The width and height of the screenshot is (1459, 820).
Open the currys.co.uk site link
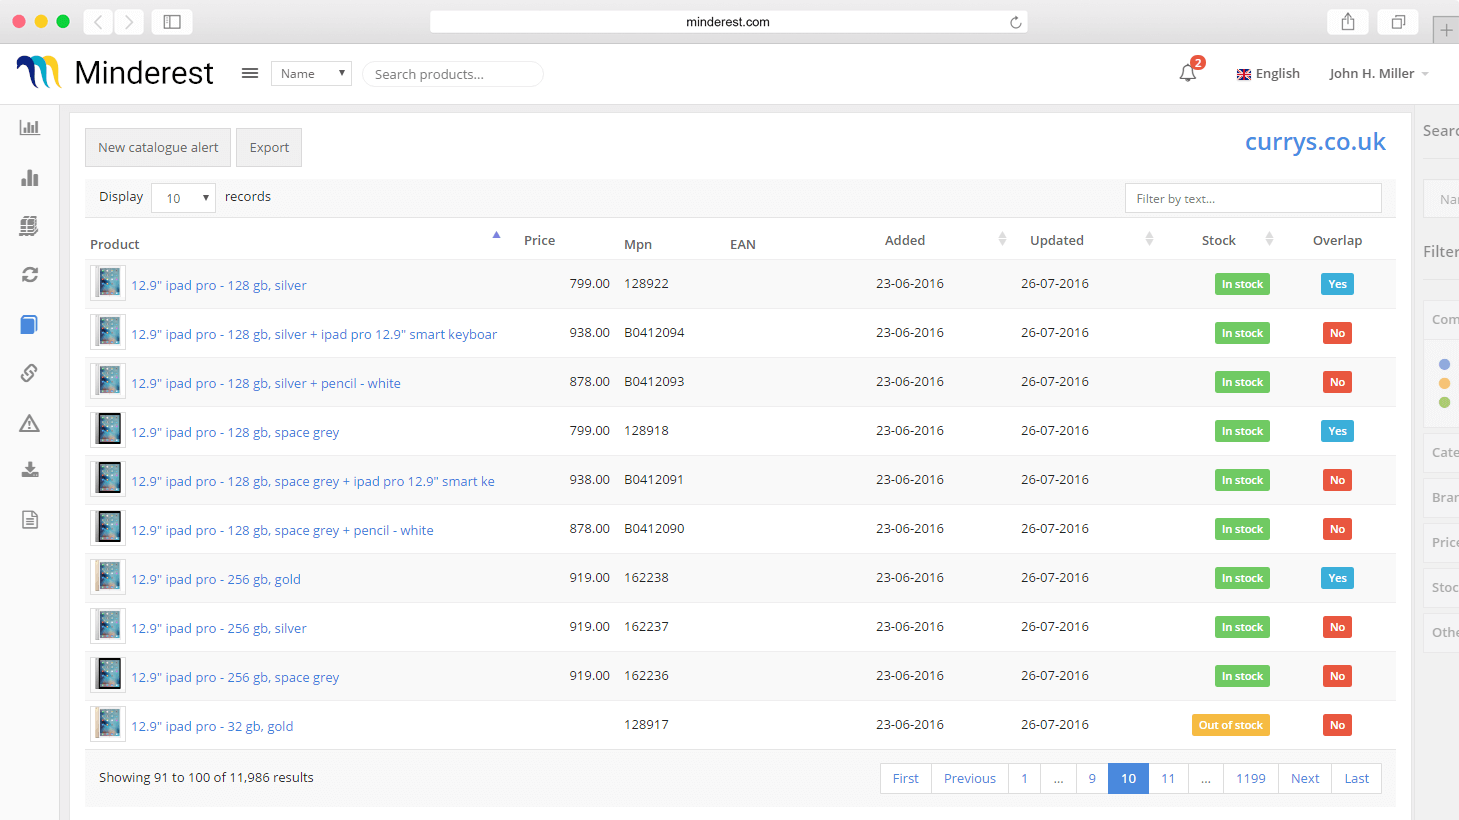(x=1315, y=142)
